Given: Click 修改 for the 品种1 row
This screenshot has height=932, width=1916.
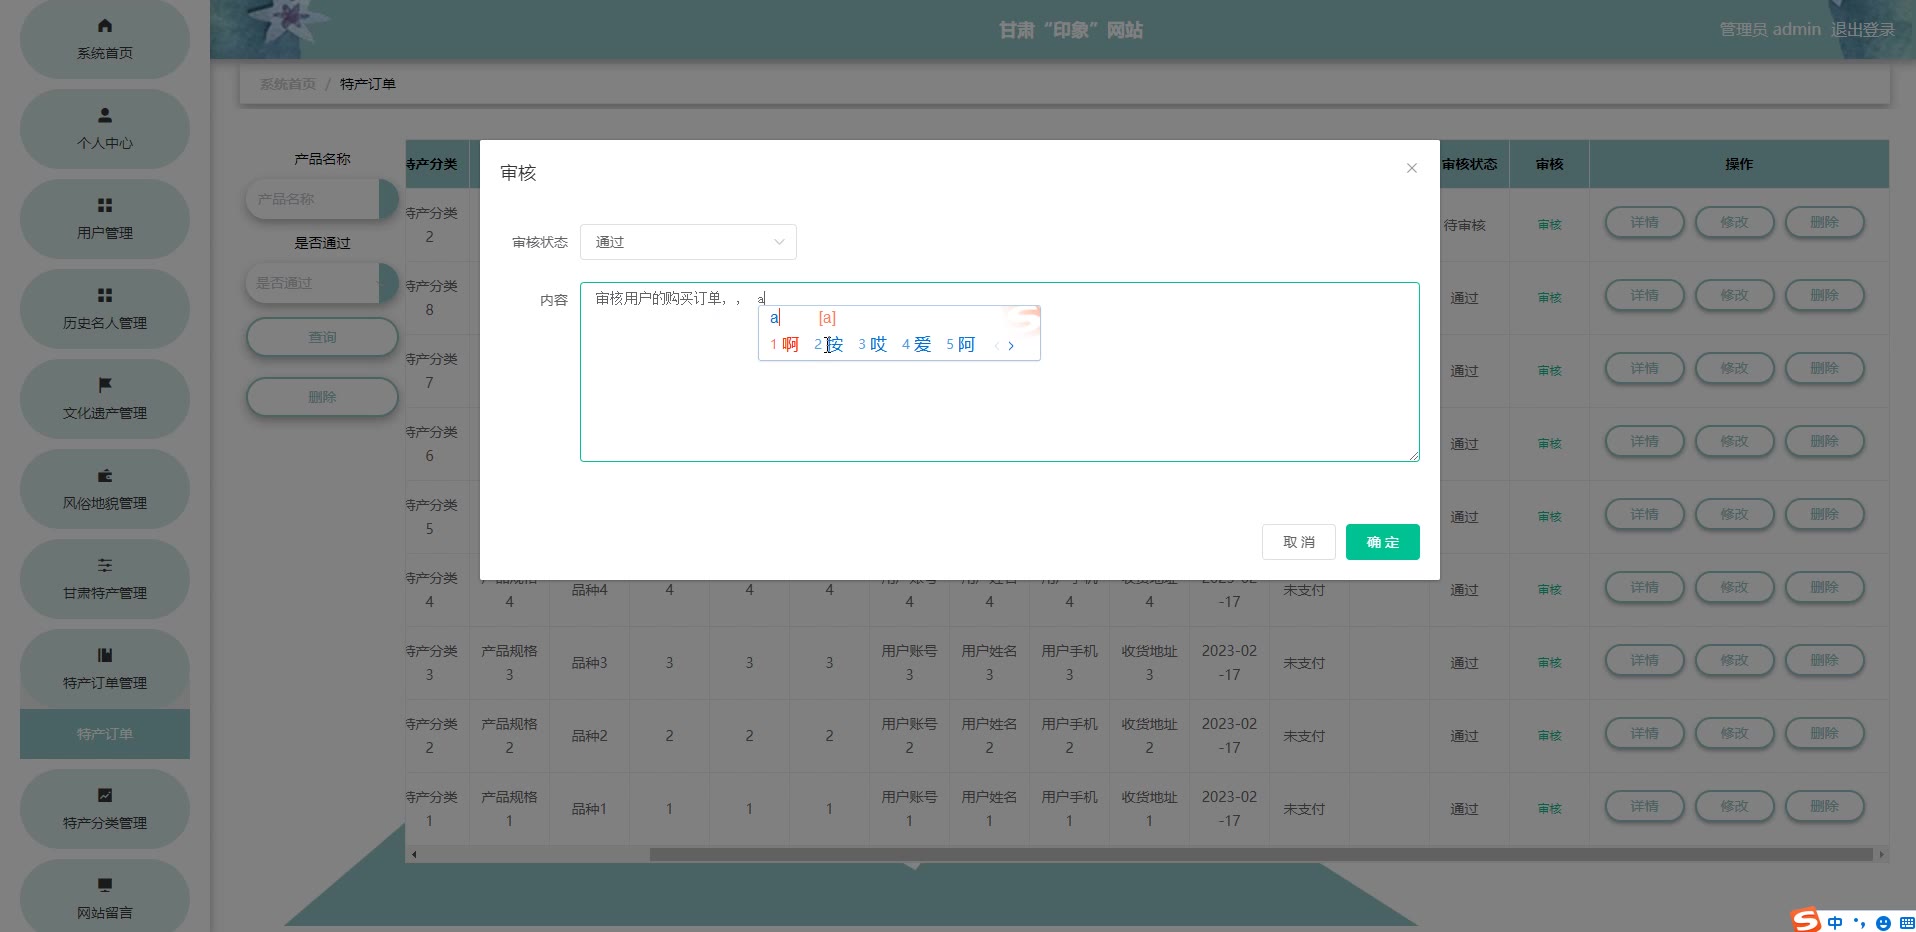Looking at the screenshot, I should (1735, 807).
